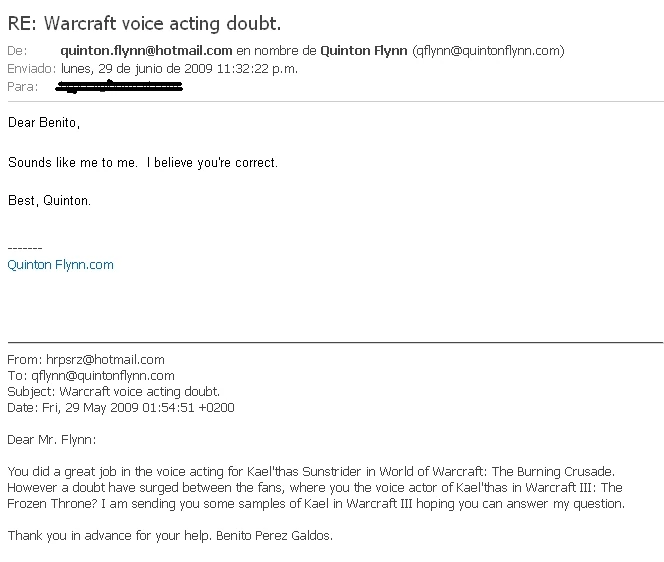Click the "Enviado:" header label
This screenshot has width=664, height=562.
pyautogui.click(x=30, y=68)
